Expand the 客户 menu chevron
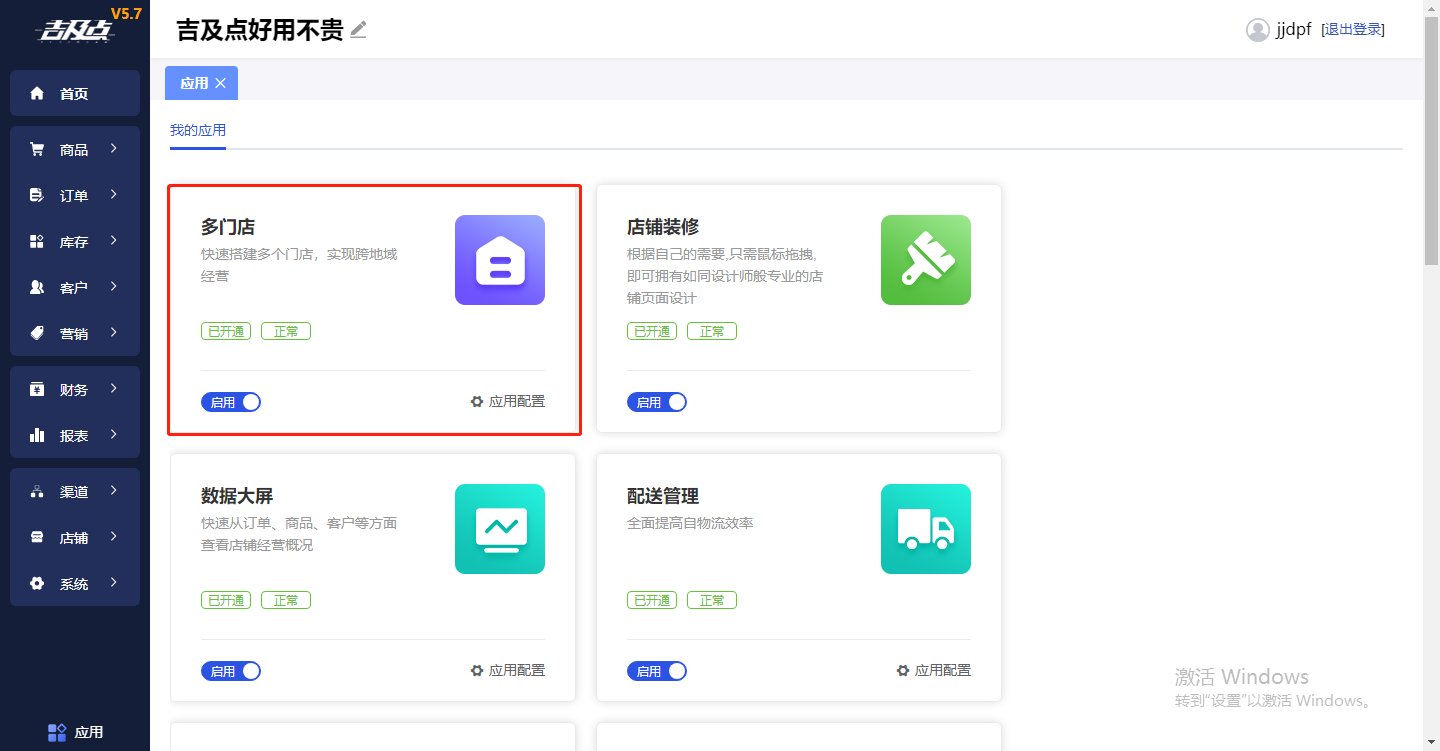This screenshot has height=751, width=1440. coord(114,286)
